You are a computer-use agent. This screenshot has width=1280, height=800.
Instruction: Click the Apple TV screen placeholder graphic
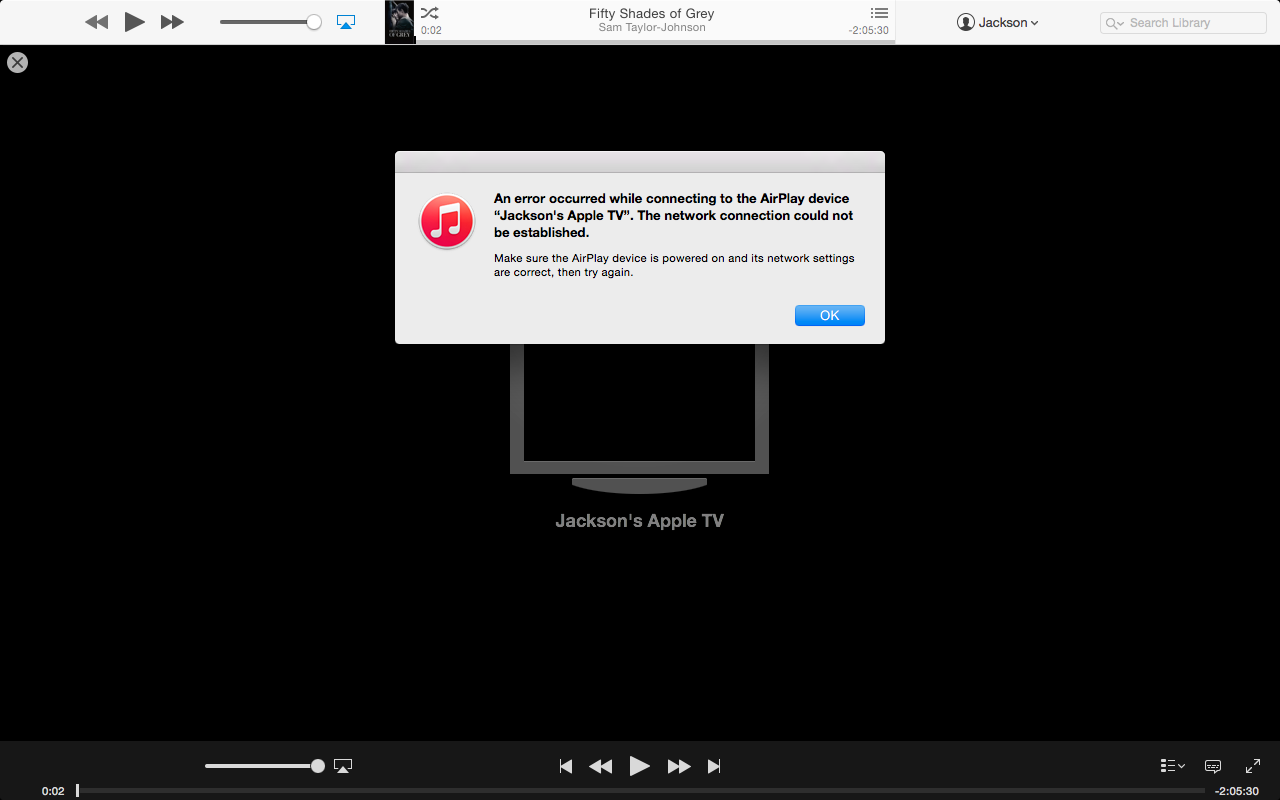[x=640, y=418]
